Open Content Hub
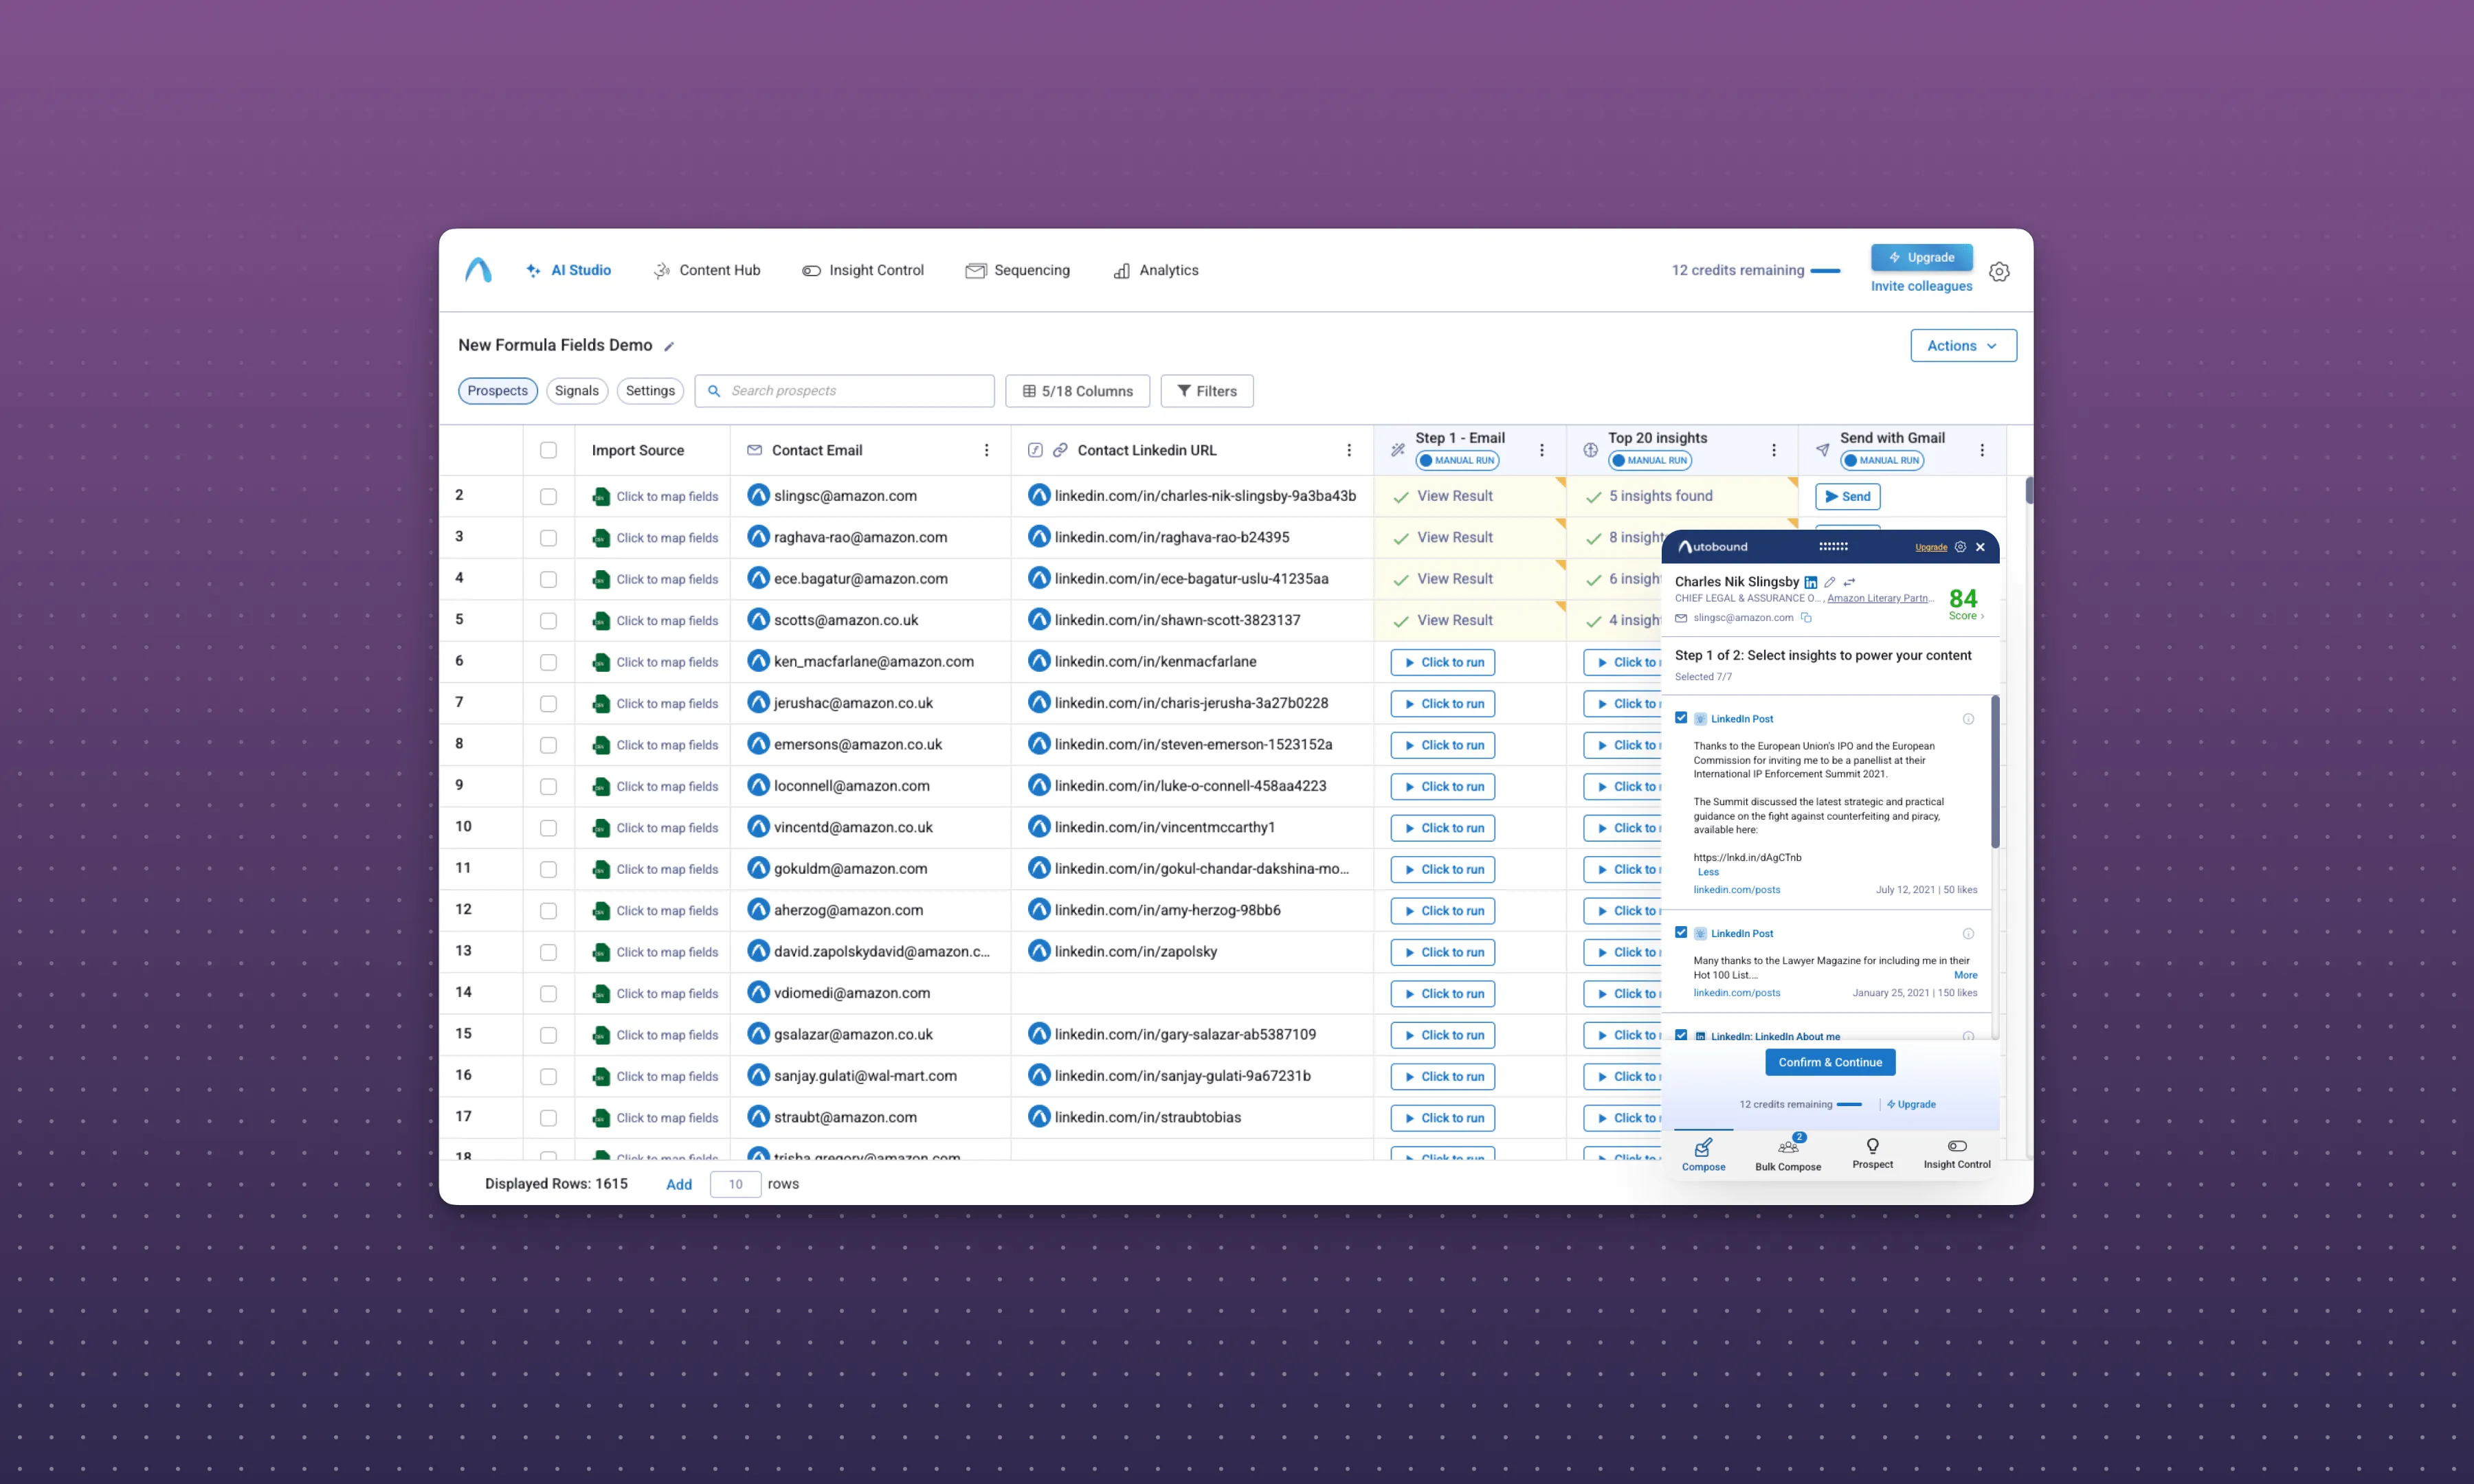2474x1484 pixels. point(706,270)
